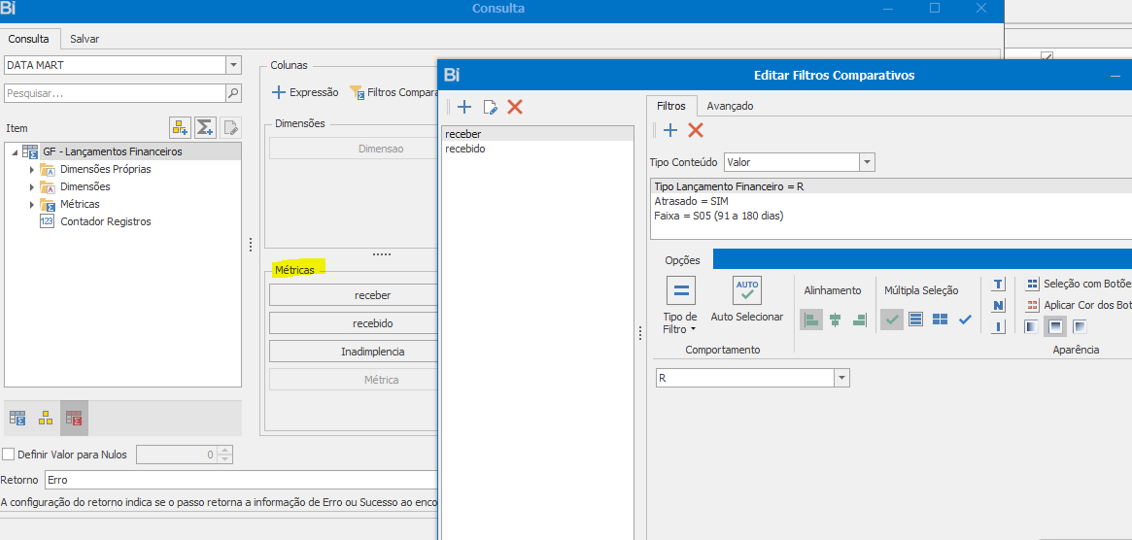Expand Dimensões folder arrow

coord(32,187)
